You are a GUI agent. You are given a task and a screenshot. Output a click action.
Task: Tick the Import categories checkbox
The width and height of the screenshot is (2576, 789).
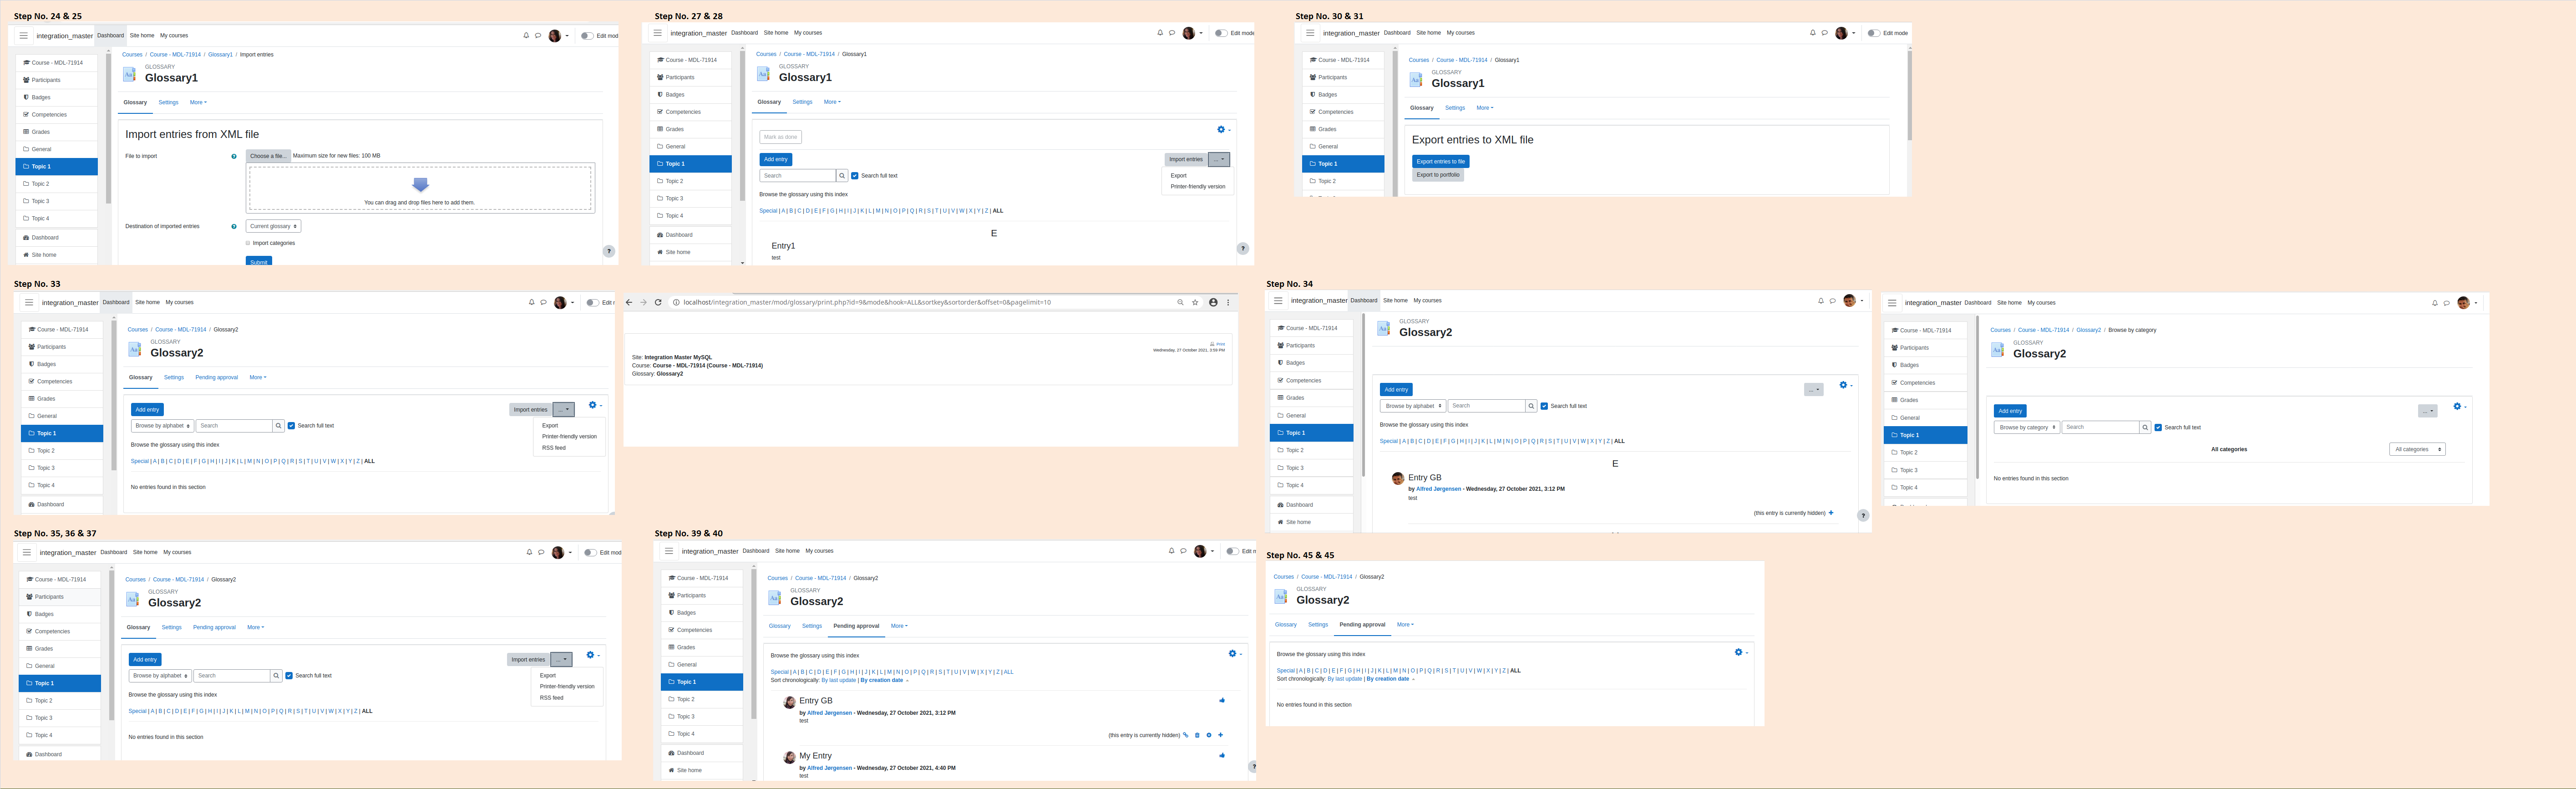coord(248,243)
